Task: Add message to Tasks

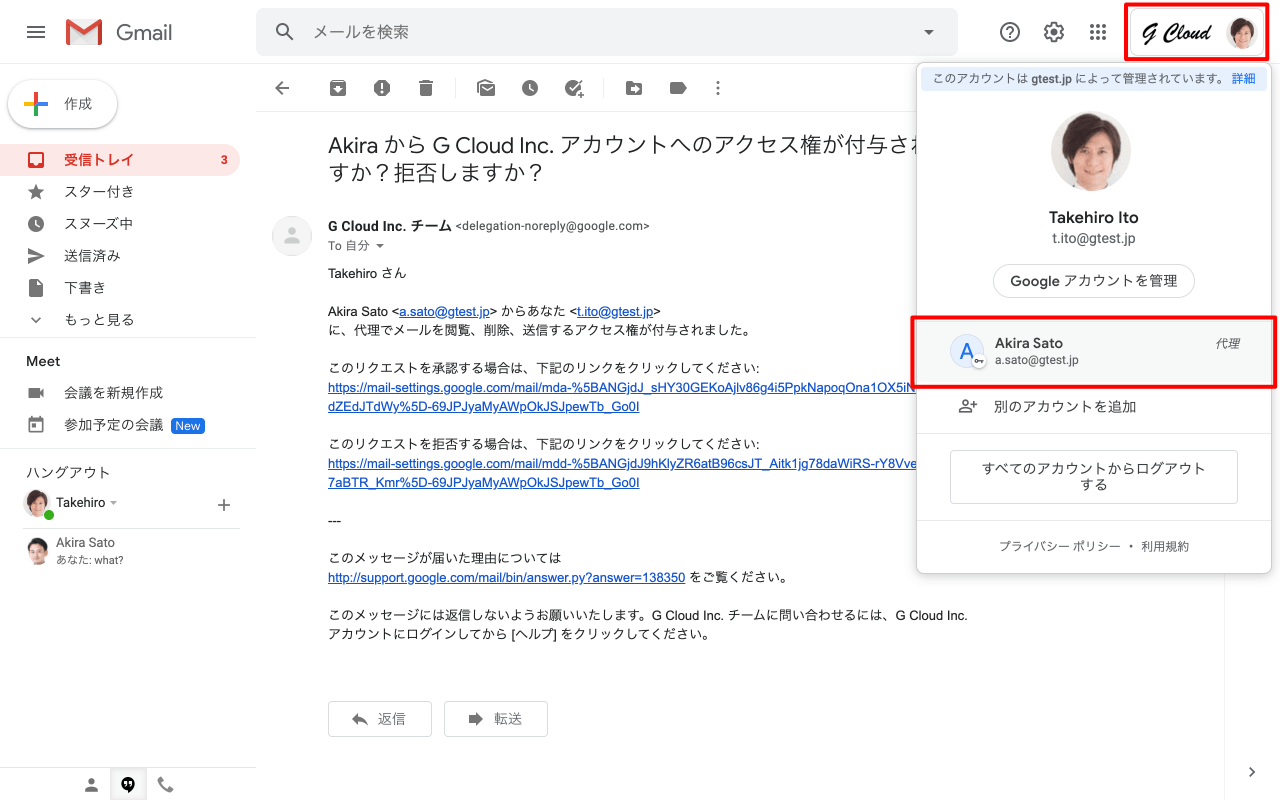Action: pos(574,88)
